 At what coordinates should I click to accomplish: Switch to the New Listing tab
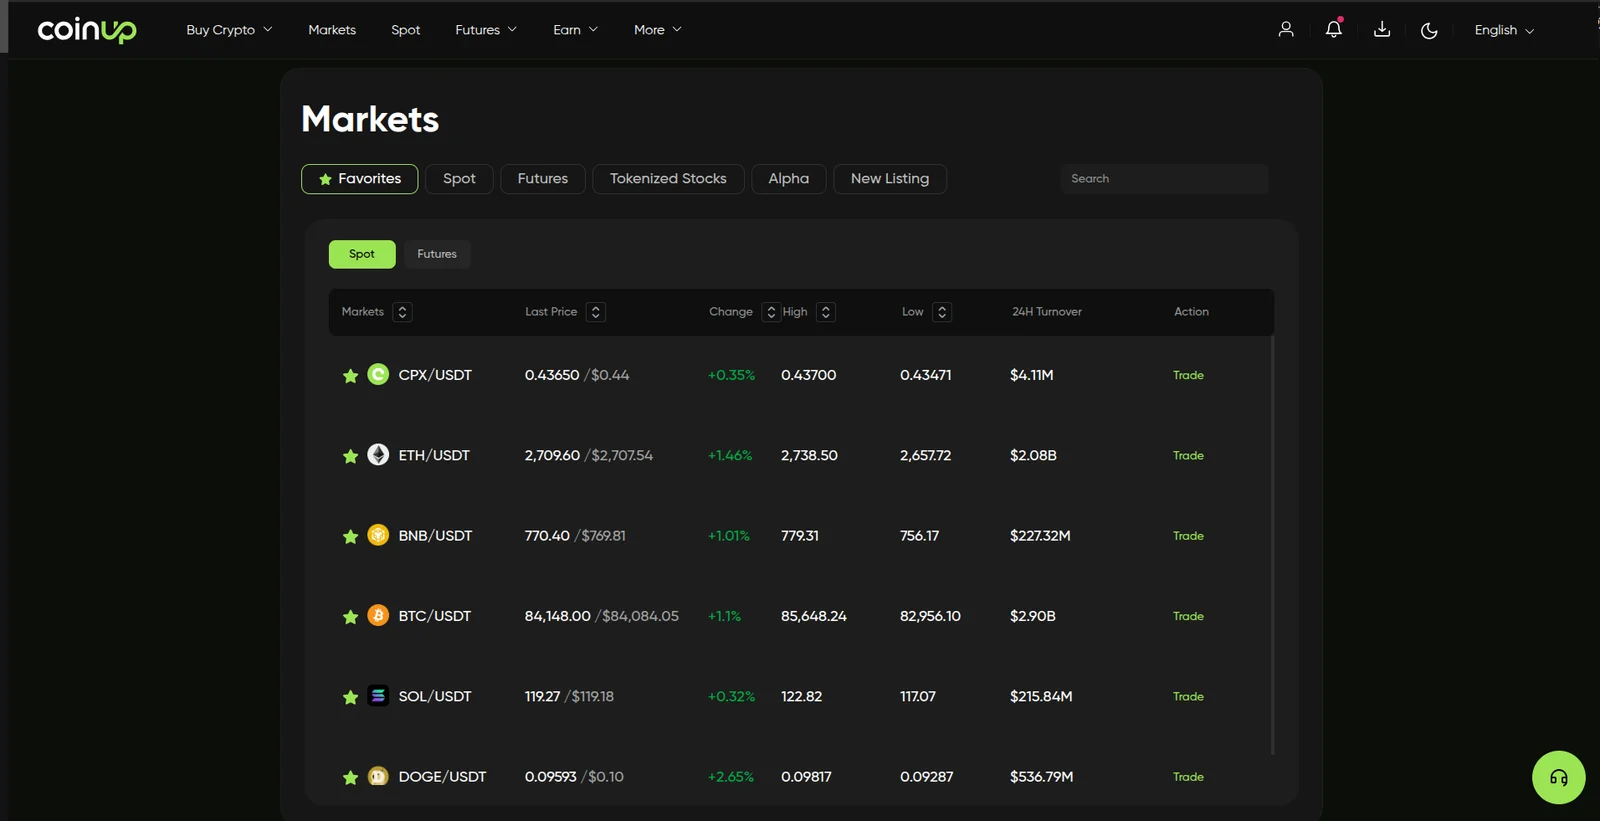[890, 179]
